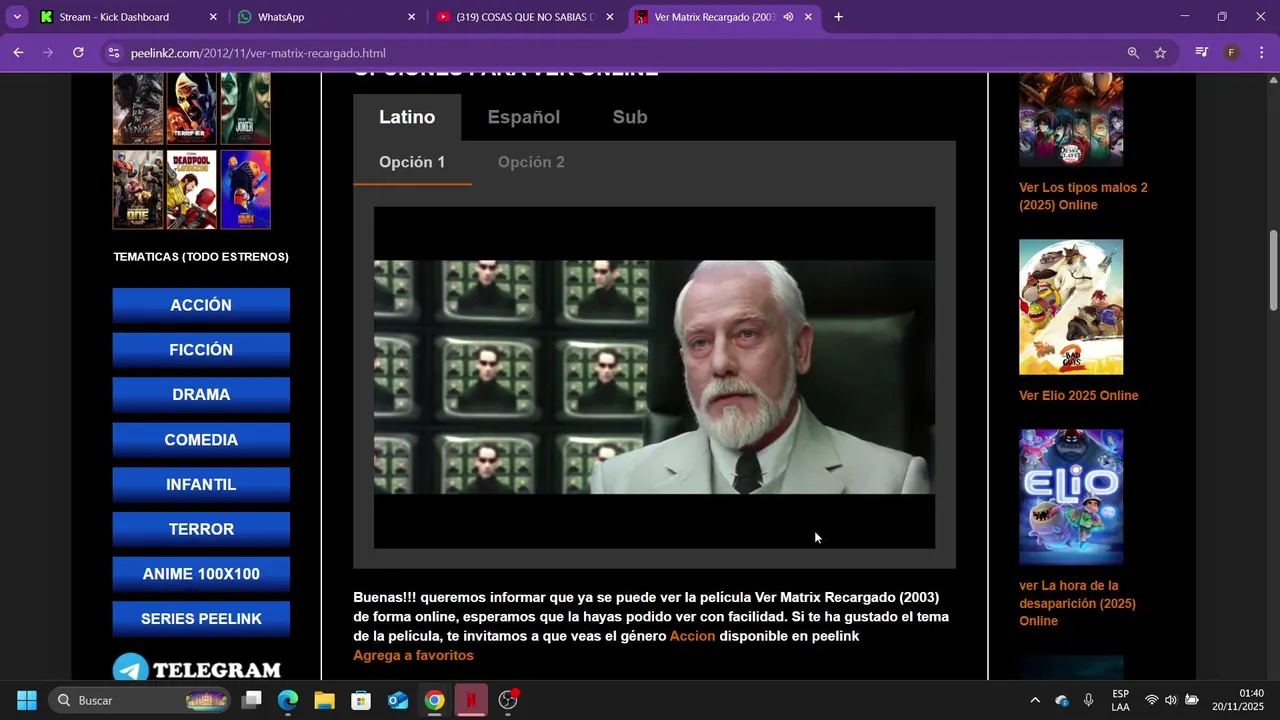Open the Chrome profile avatar
Image resolution: width=1280 pixels, height=720 pixels.
click(x=1232, y=52)
